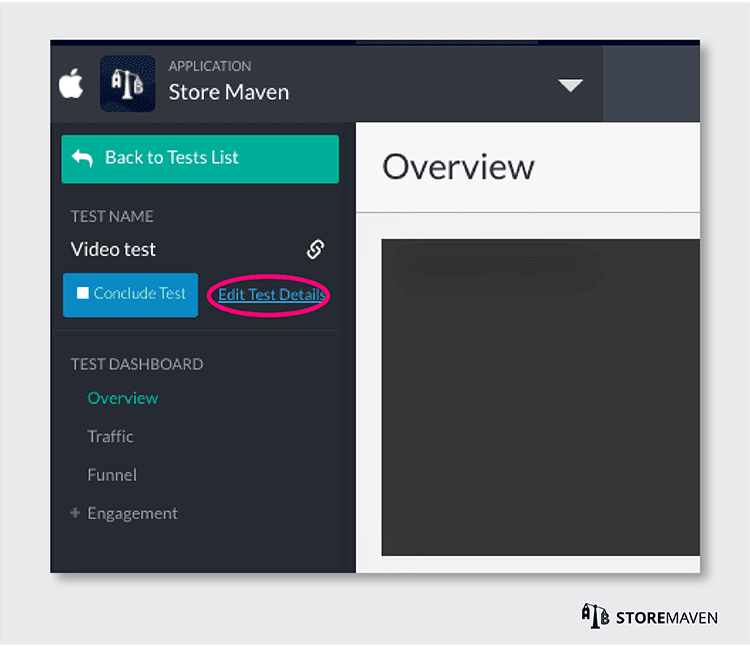The height and width of the screenshot is (646, 750).
Task: Expand the Engagement section plus icon
Action: click(75, 513)
